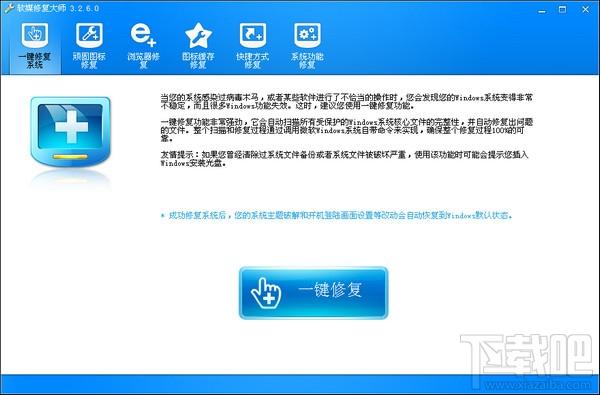Click the 一键修复系统 monitor-hand icon
The width and height of the screenshot is (600, 395).
click(x=35, y=35)
